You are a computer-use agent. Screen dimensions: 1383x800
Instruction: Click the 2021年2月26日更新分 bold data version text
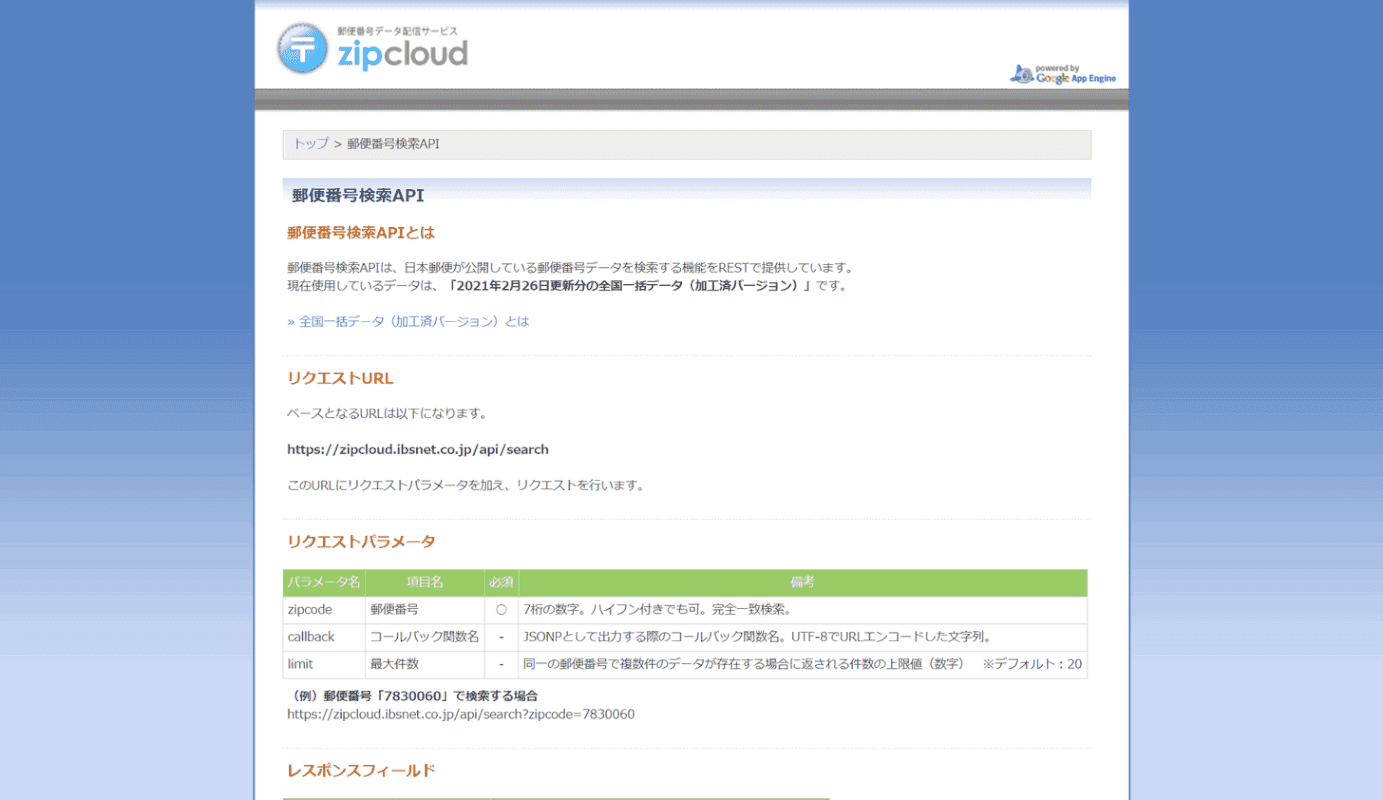click(x=630, y=286)
